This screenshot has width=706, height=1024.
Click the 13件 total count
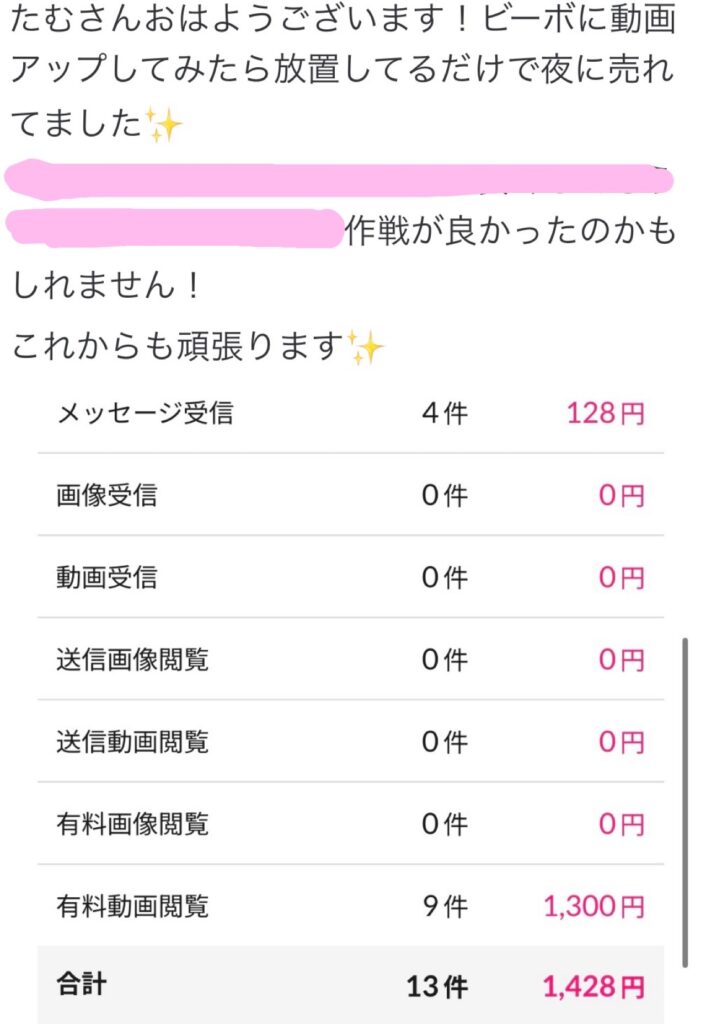coord(438,987)
